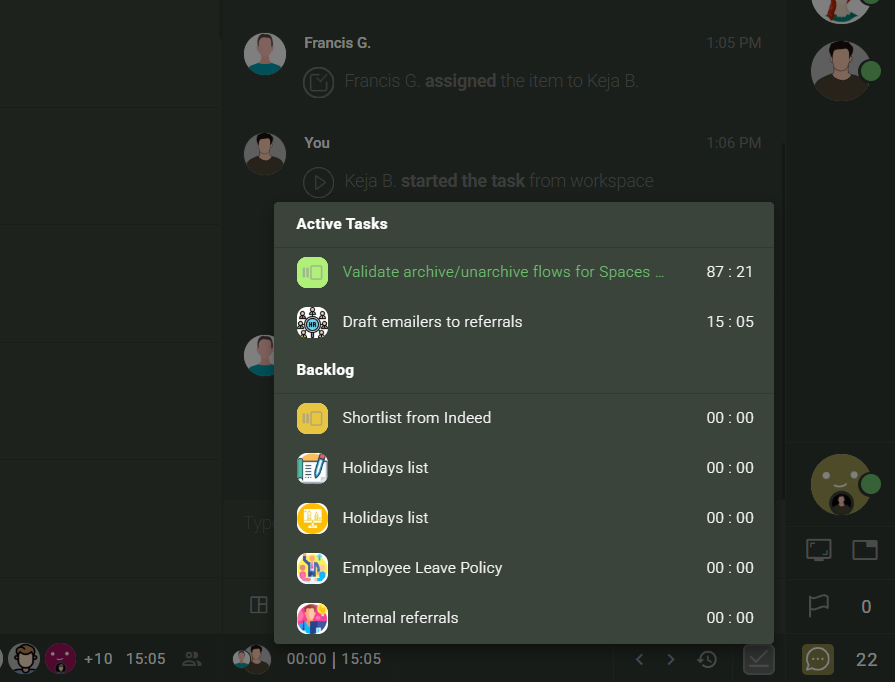Click the green Validate archive task icon
The width and height of the screenshot is (895, 682).
coord(313,272)
